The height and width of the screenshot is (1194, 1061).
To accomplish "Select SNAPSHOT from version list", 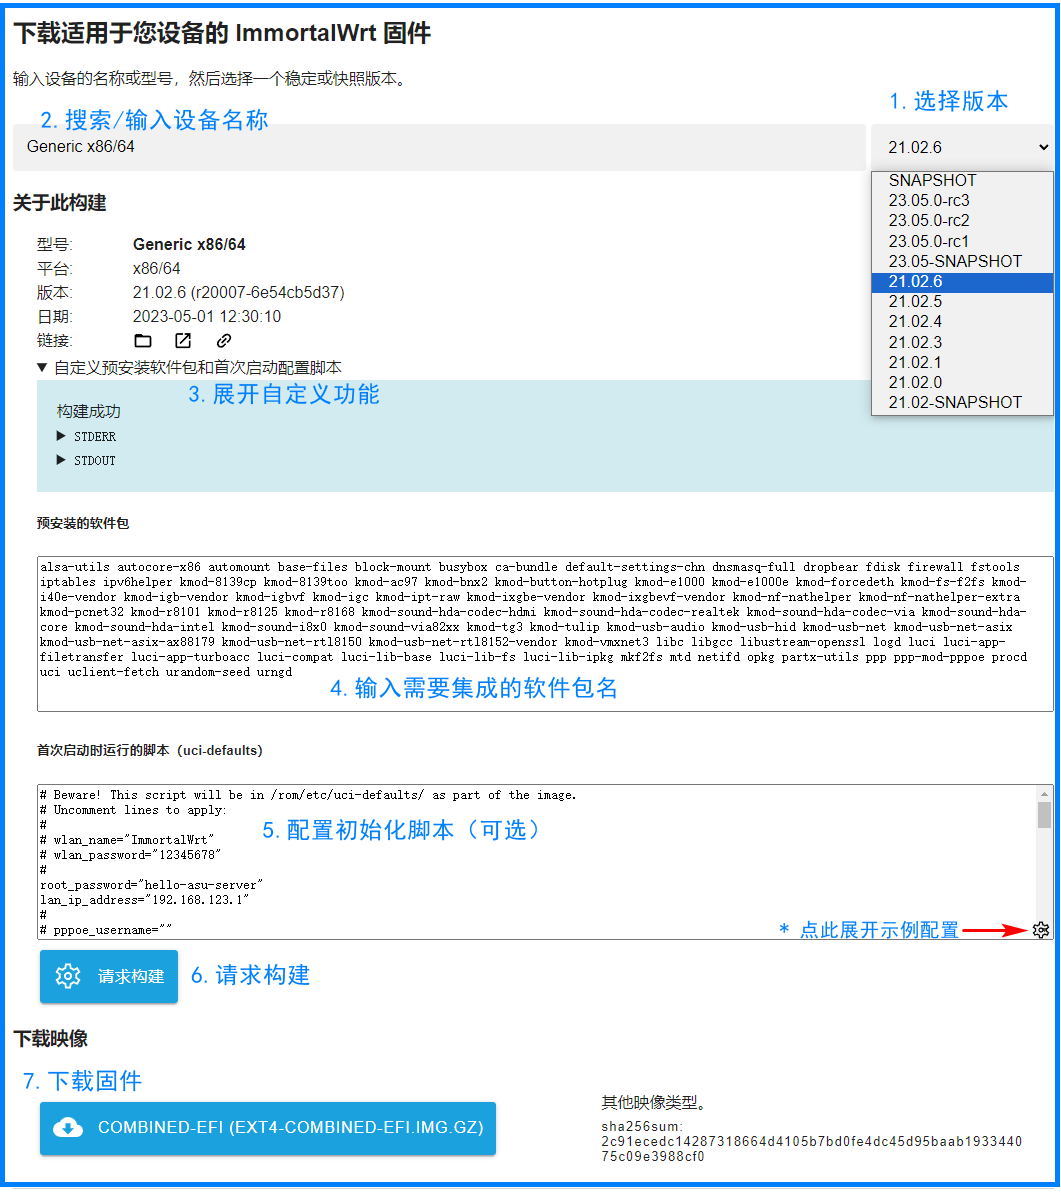I will pyautogui.click(x=962, y=180).
